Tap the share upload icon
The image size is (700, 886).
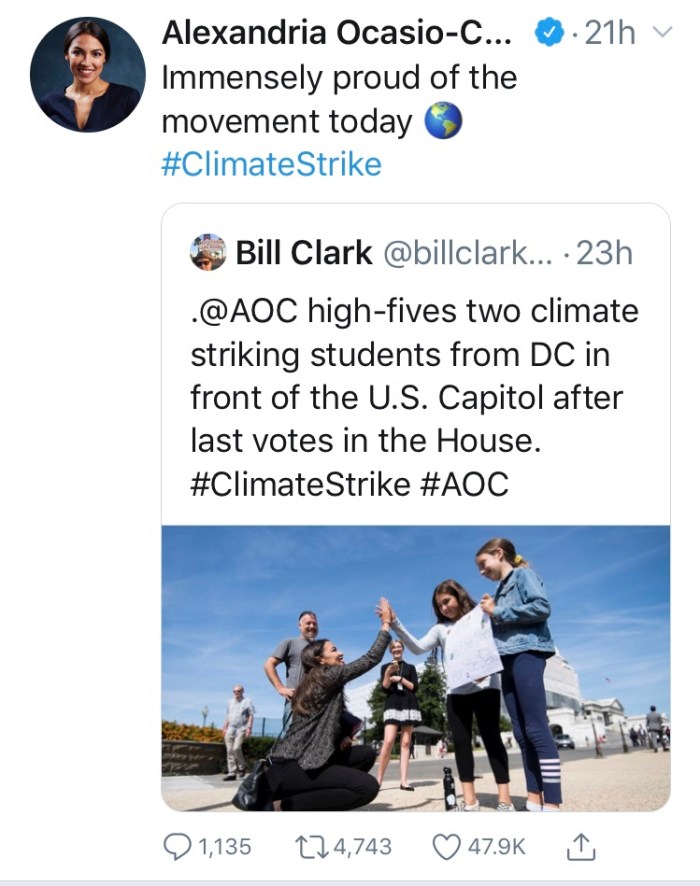(579, 845)
